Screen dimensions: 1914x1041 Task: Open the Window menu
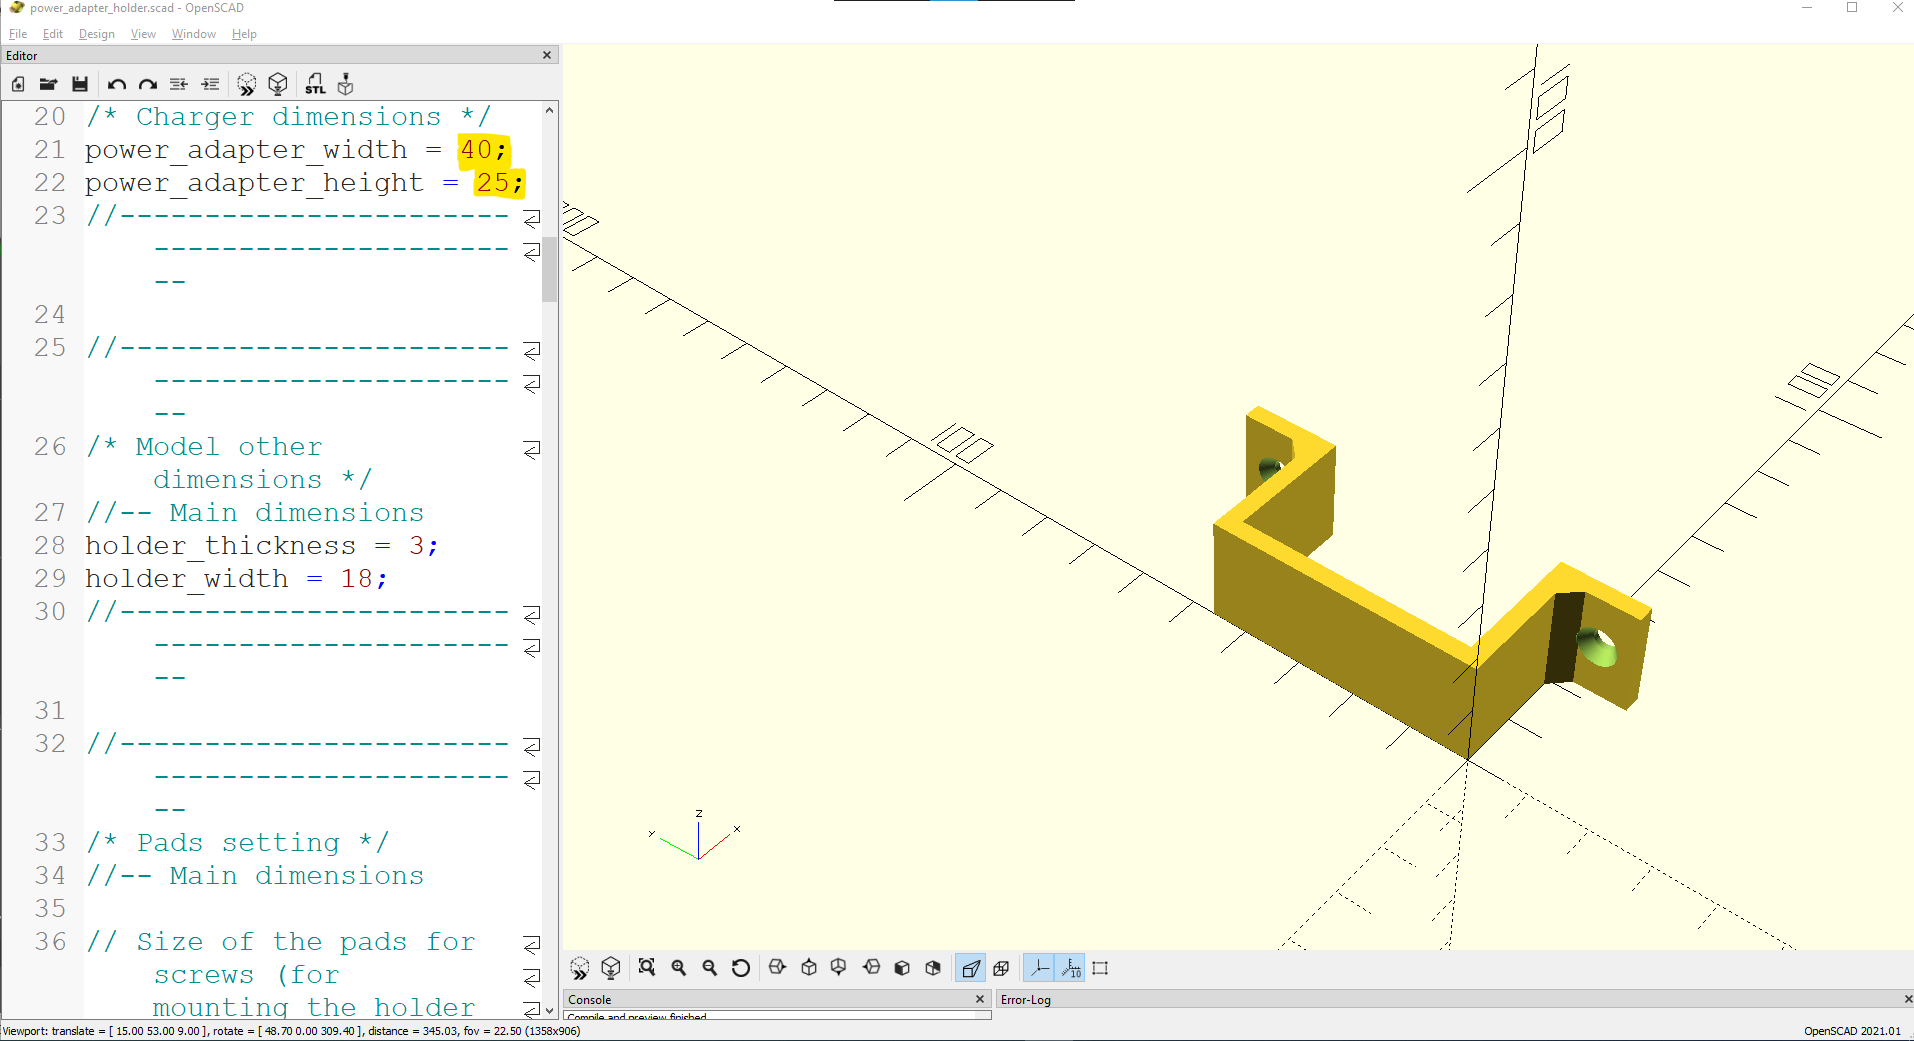(x=194, y=34)
